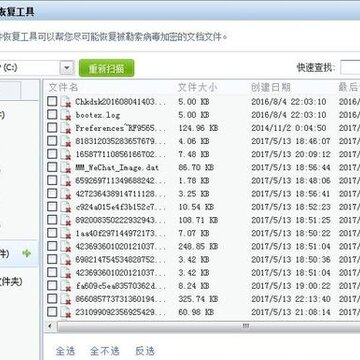Check the box for c924a015e4f3b152c7 file
The height and width of the screenshot is (360, 360).
pyautogui.click(x=52, y=207)
